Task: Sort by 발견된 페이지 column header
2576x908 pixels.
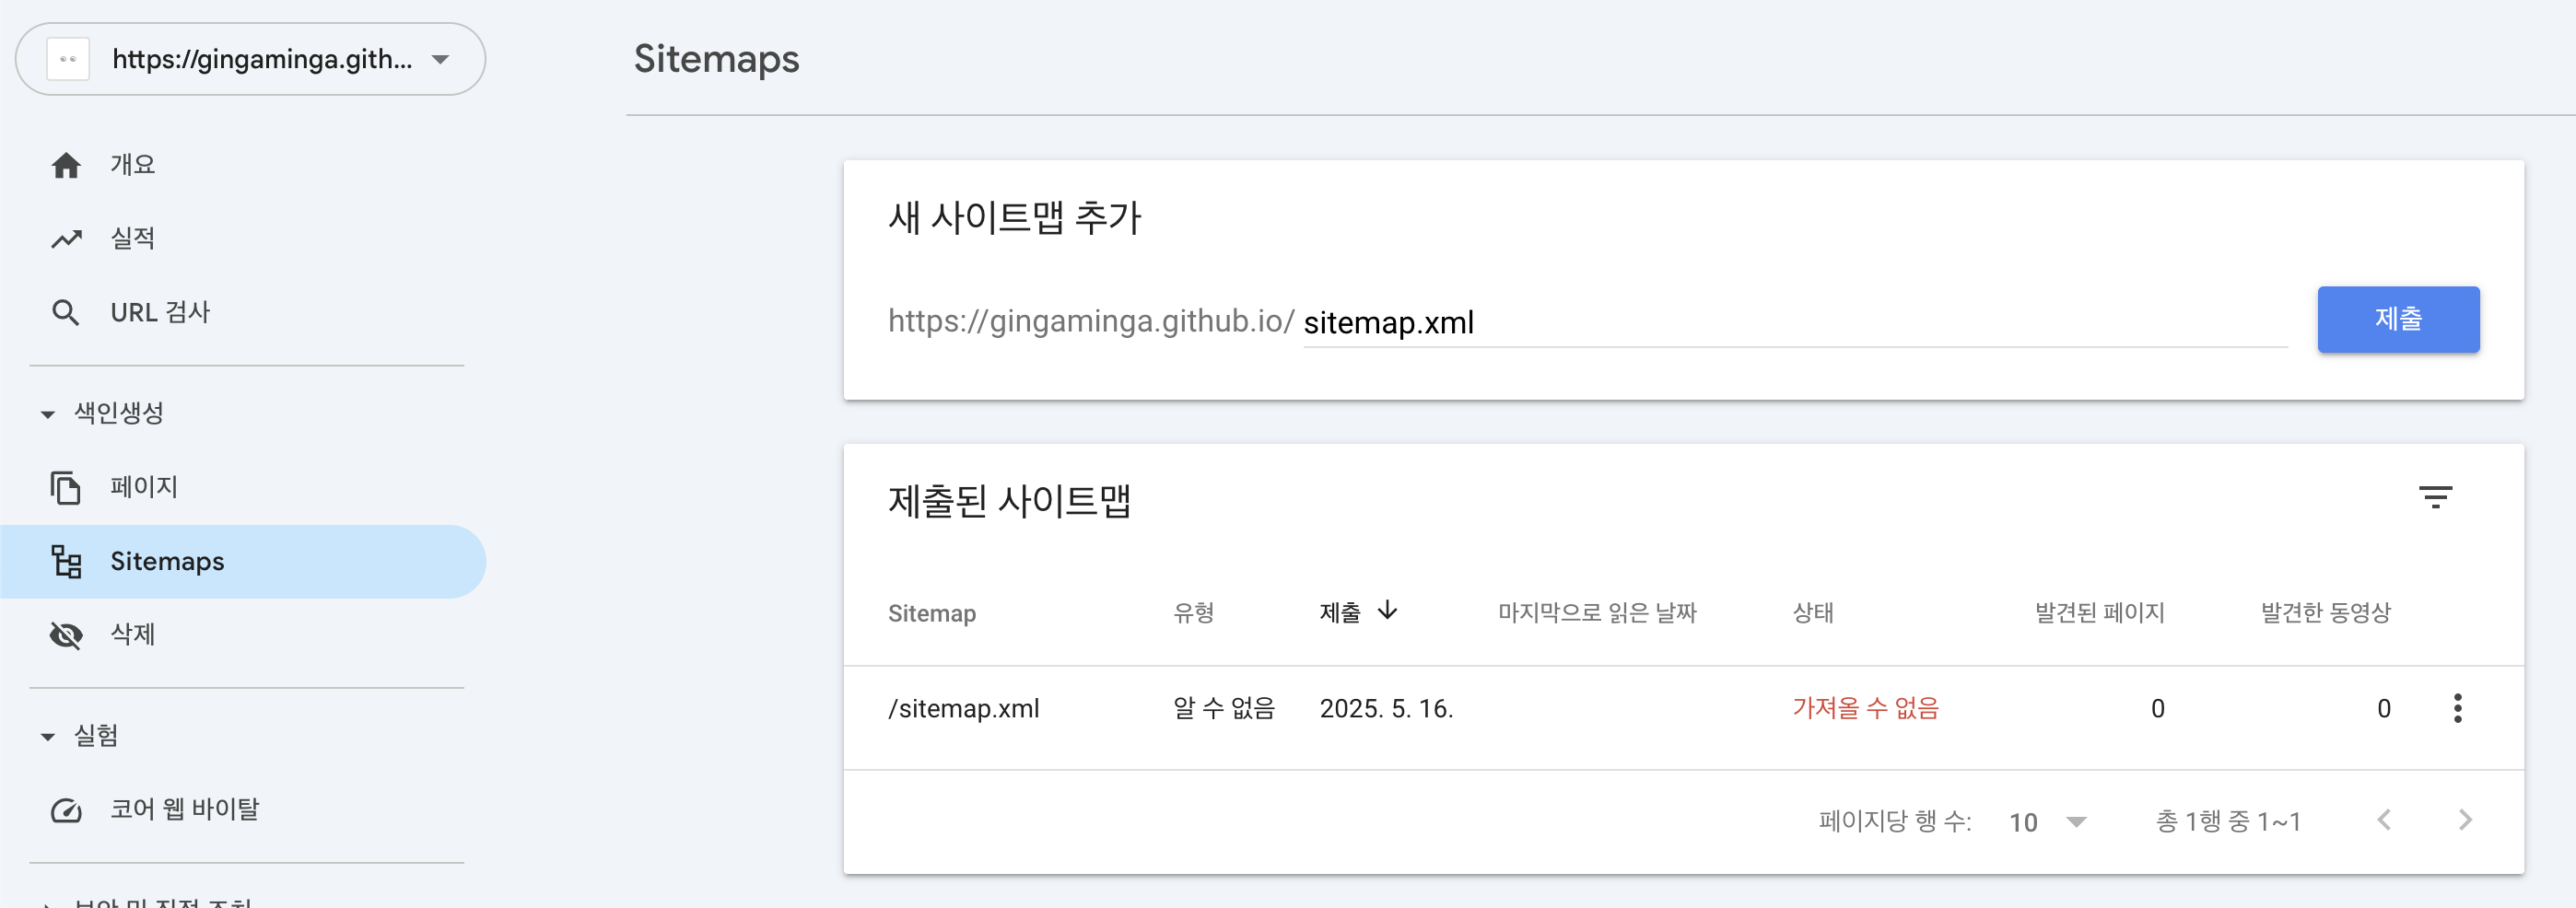Action: 2100,613
